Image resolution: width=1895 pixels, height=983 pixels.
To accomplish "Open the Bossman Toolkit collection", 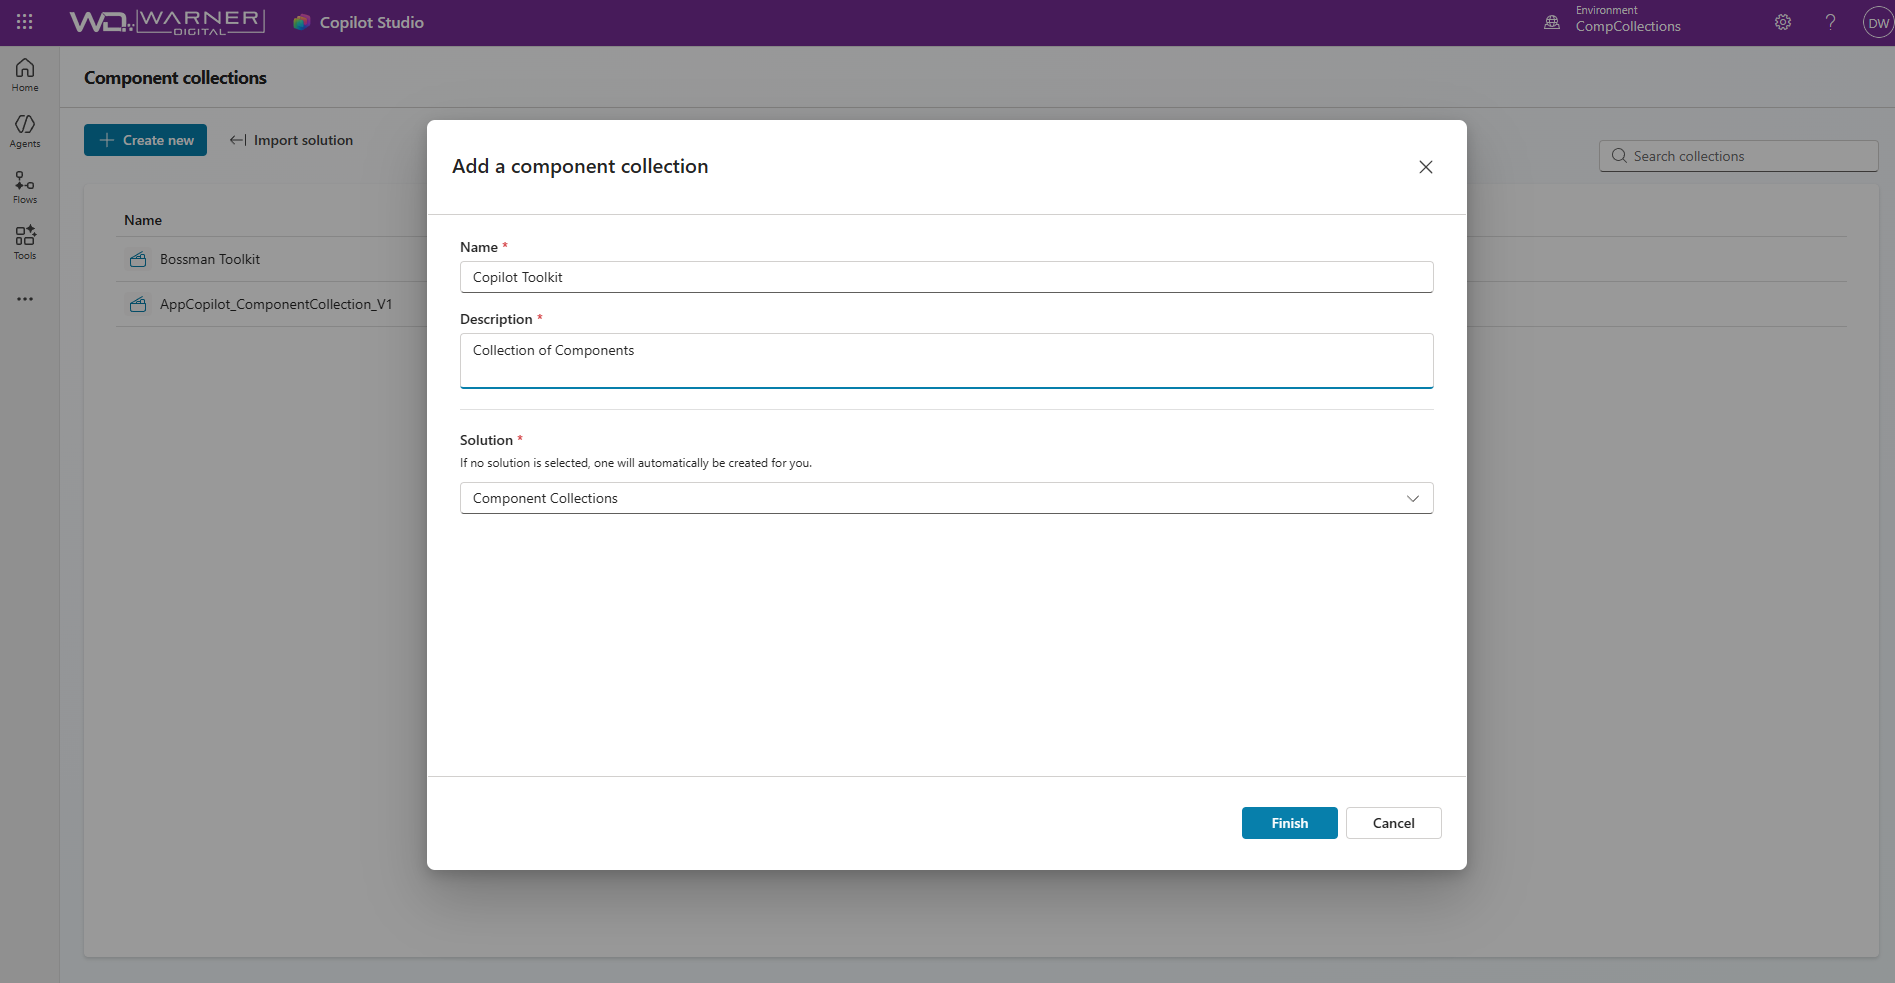I will tap(210, 259).
